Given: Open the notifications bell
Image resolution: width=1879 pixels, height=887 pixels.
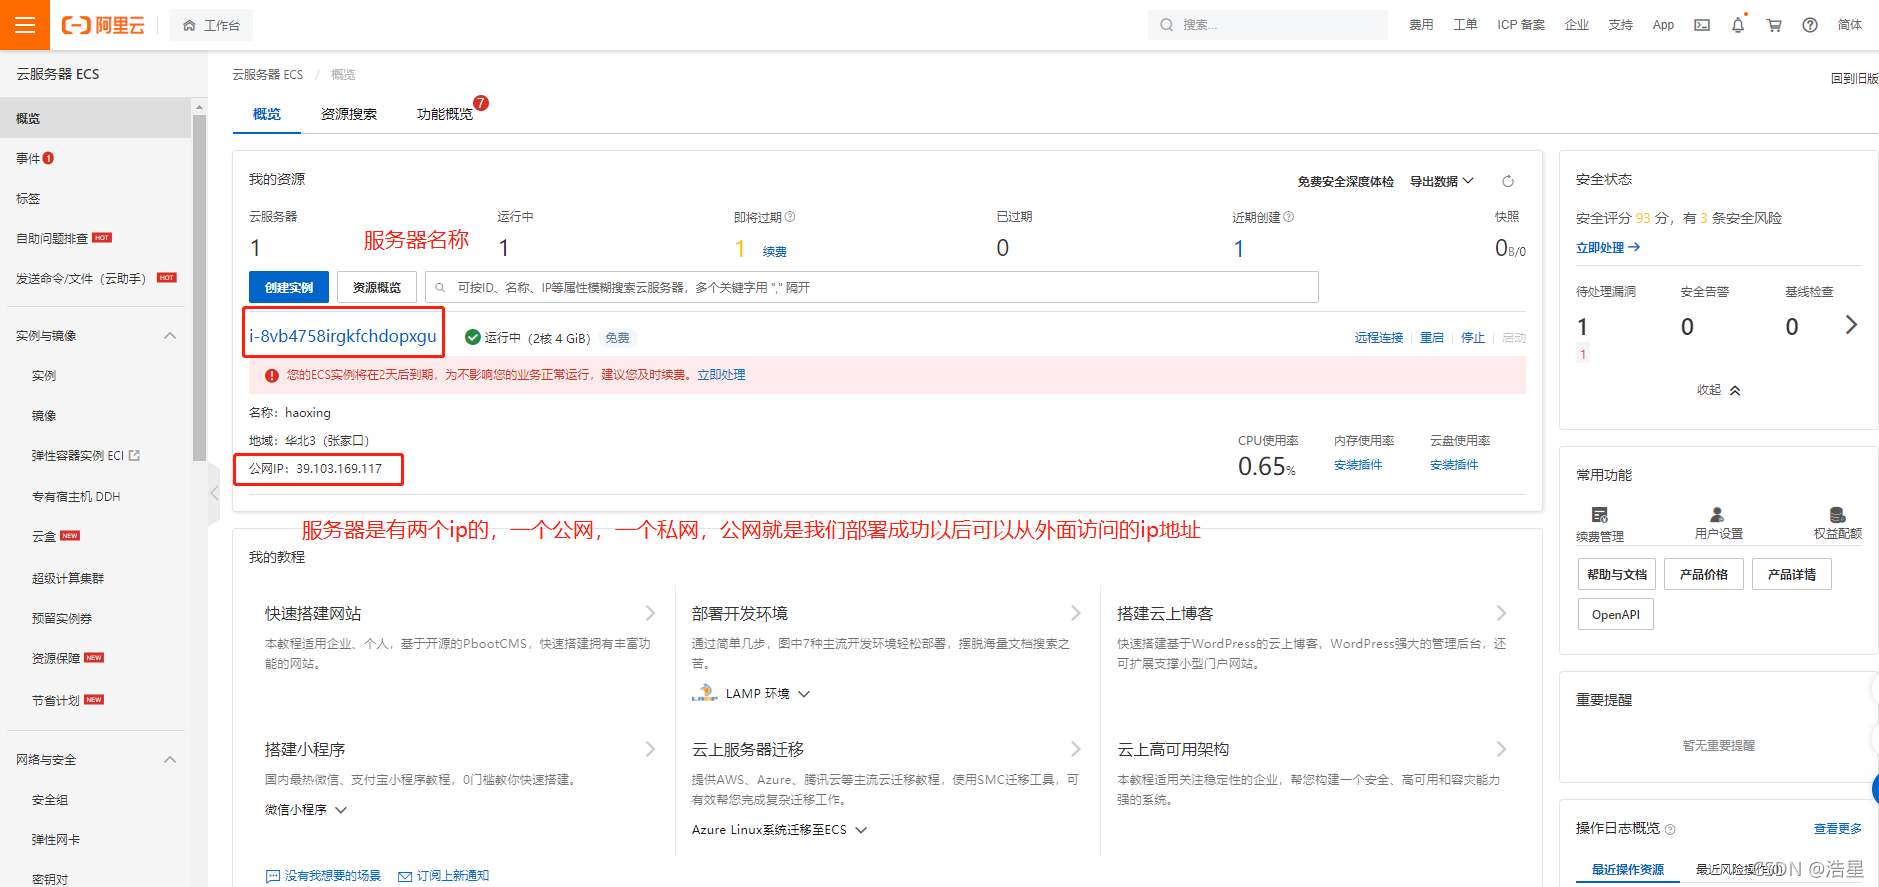Looking at the screenshot, I should tap(1738, 25).
